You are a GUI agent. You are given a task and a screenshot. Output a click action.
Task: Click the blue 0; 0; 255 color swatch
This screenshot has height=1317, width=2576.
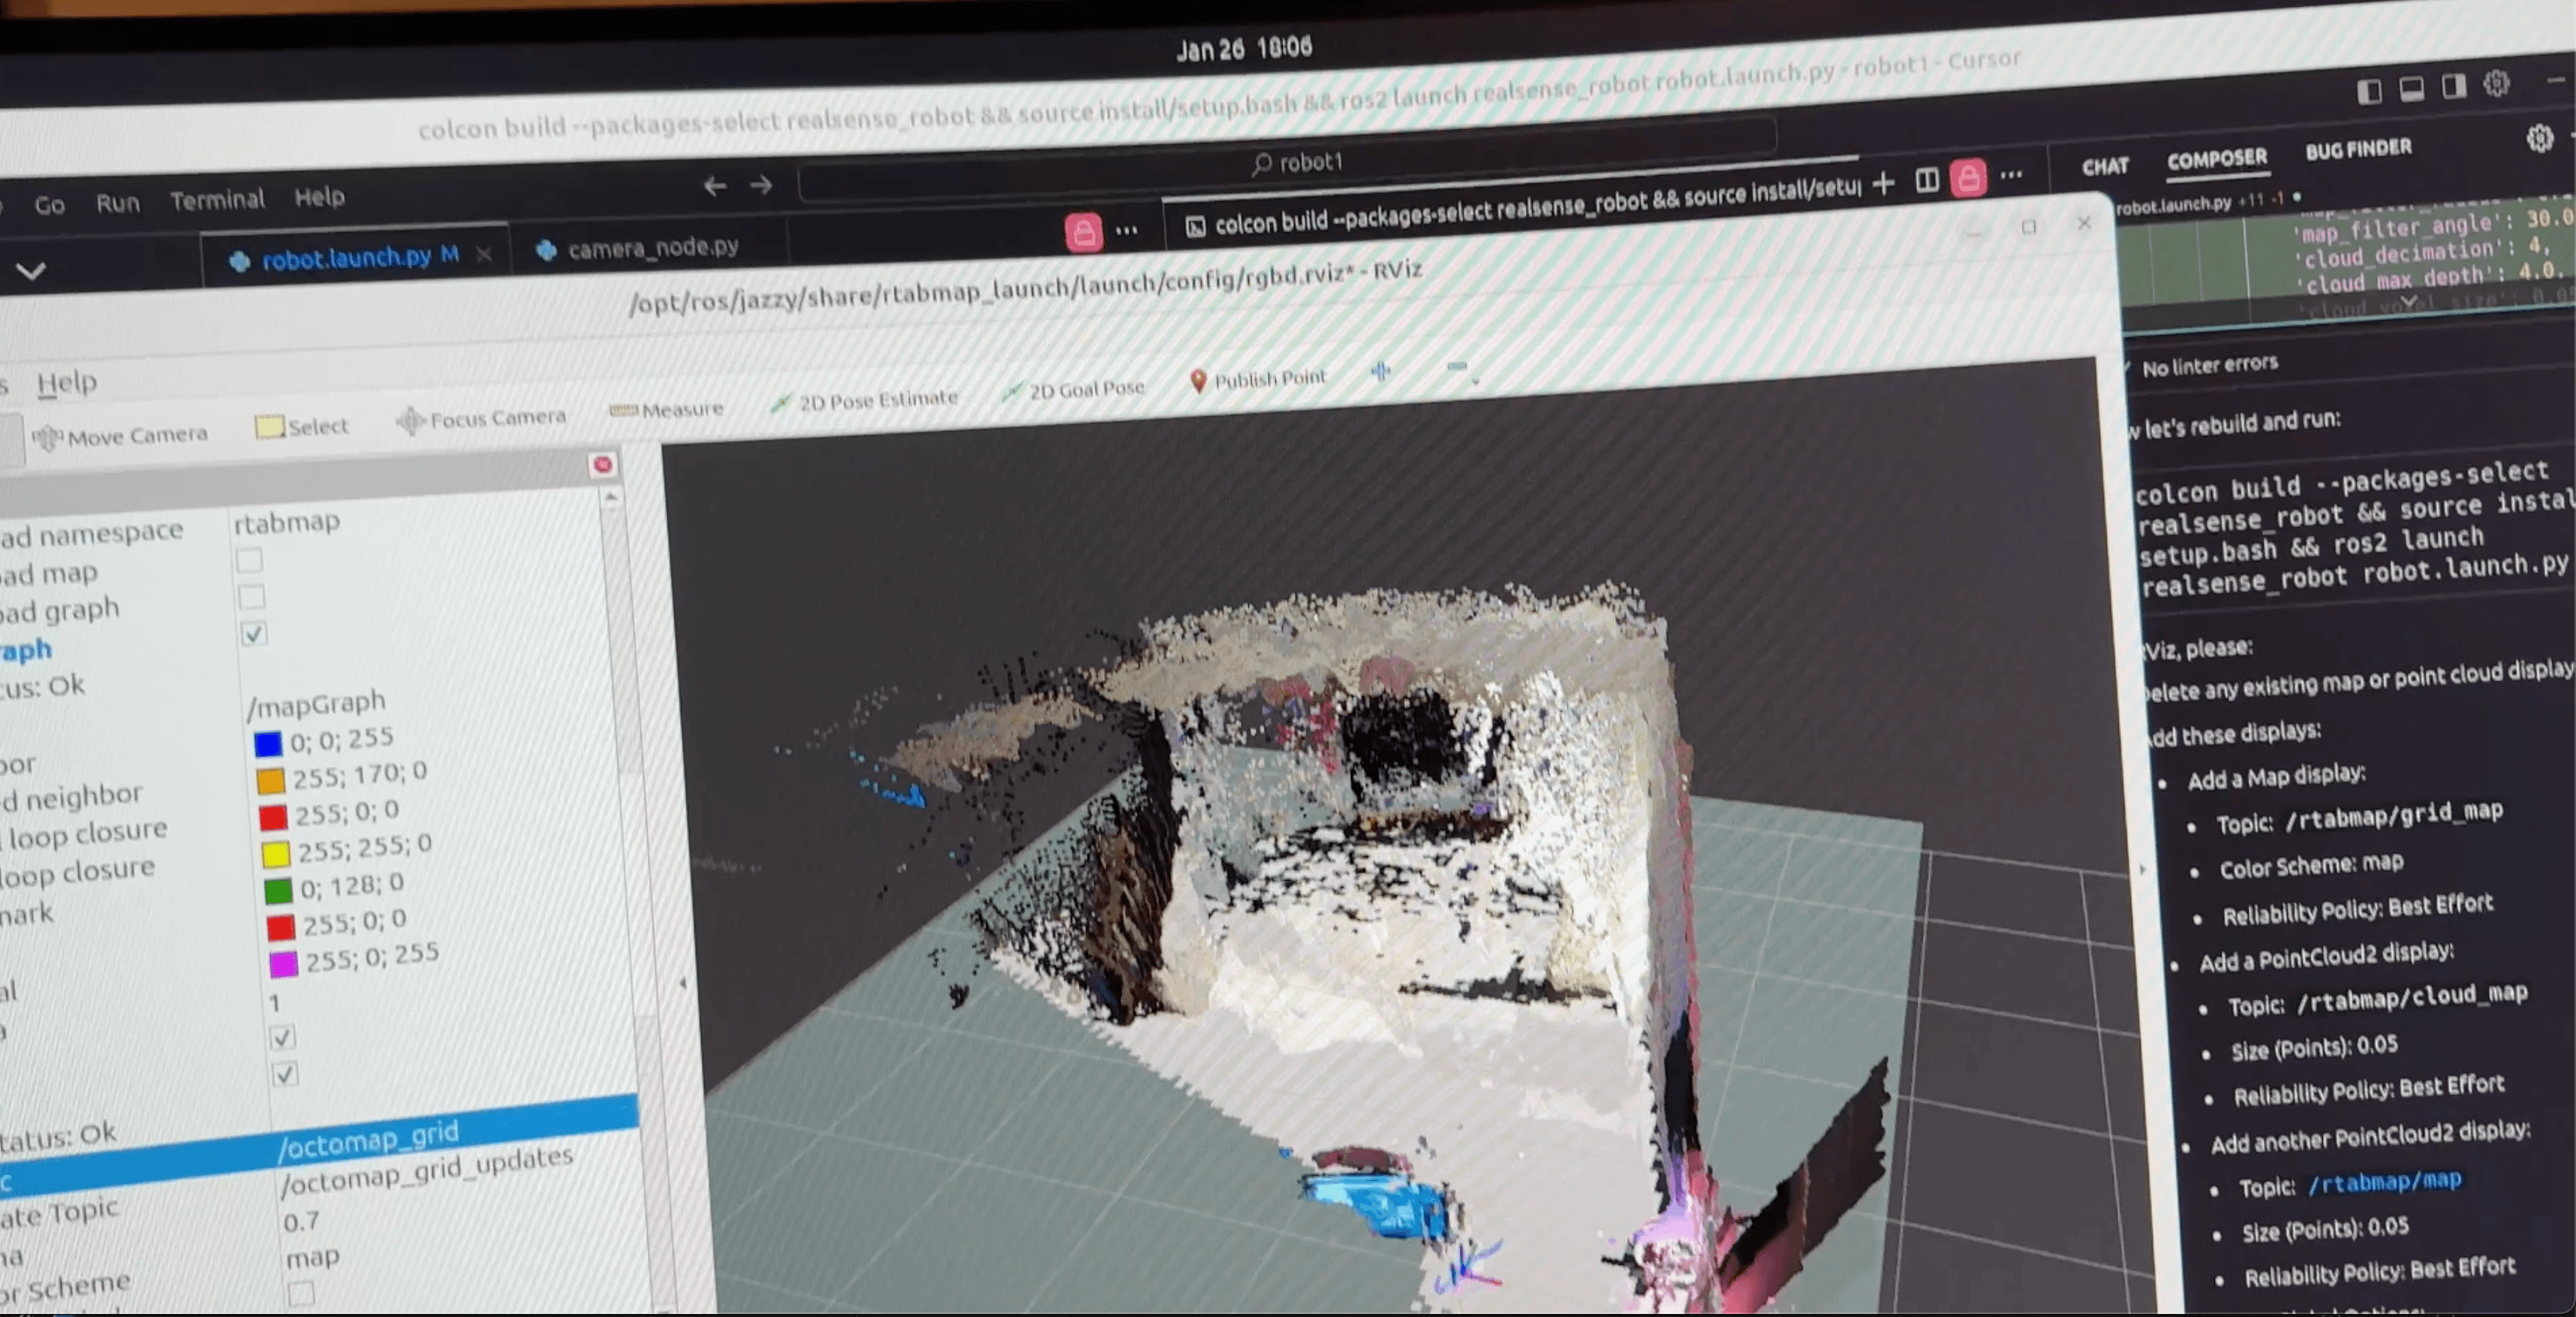[x=267, y=744]
